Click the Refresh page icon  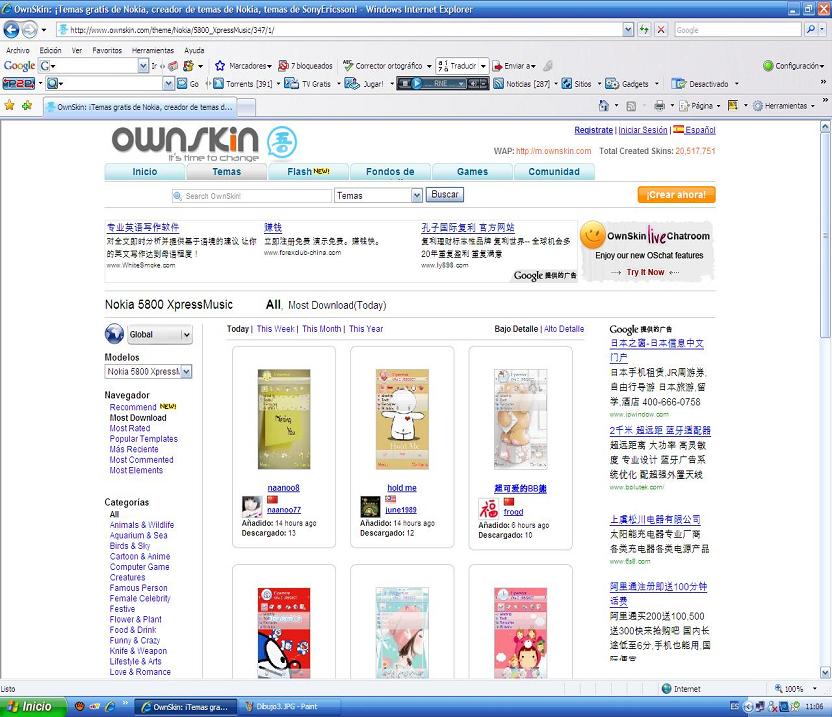pyautogui.click(x=644, y=30)
